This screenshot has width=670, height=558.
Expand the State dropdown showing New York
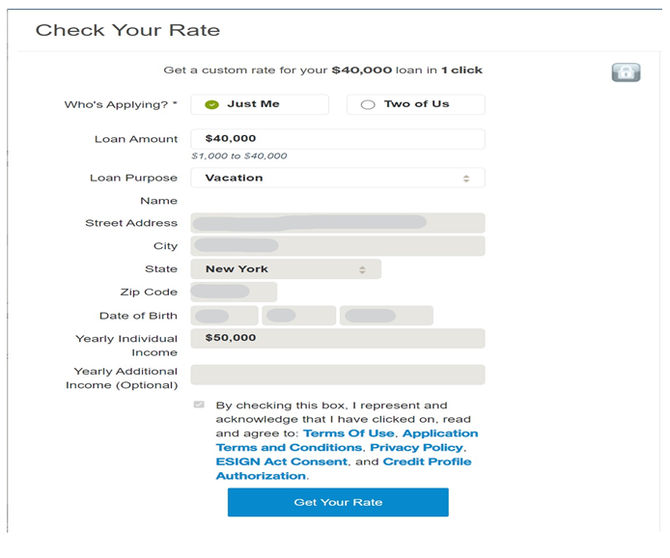(285, 269)
